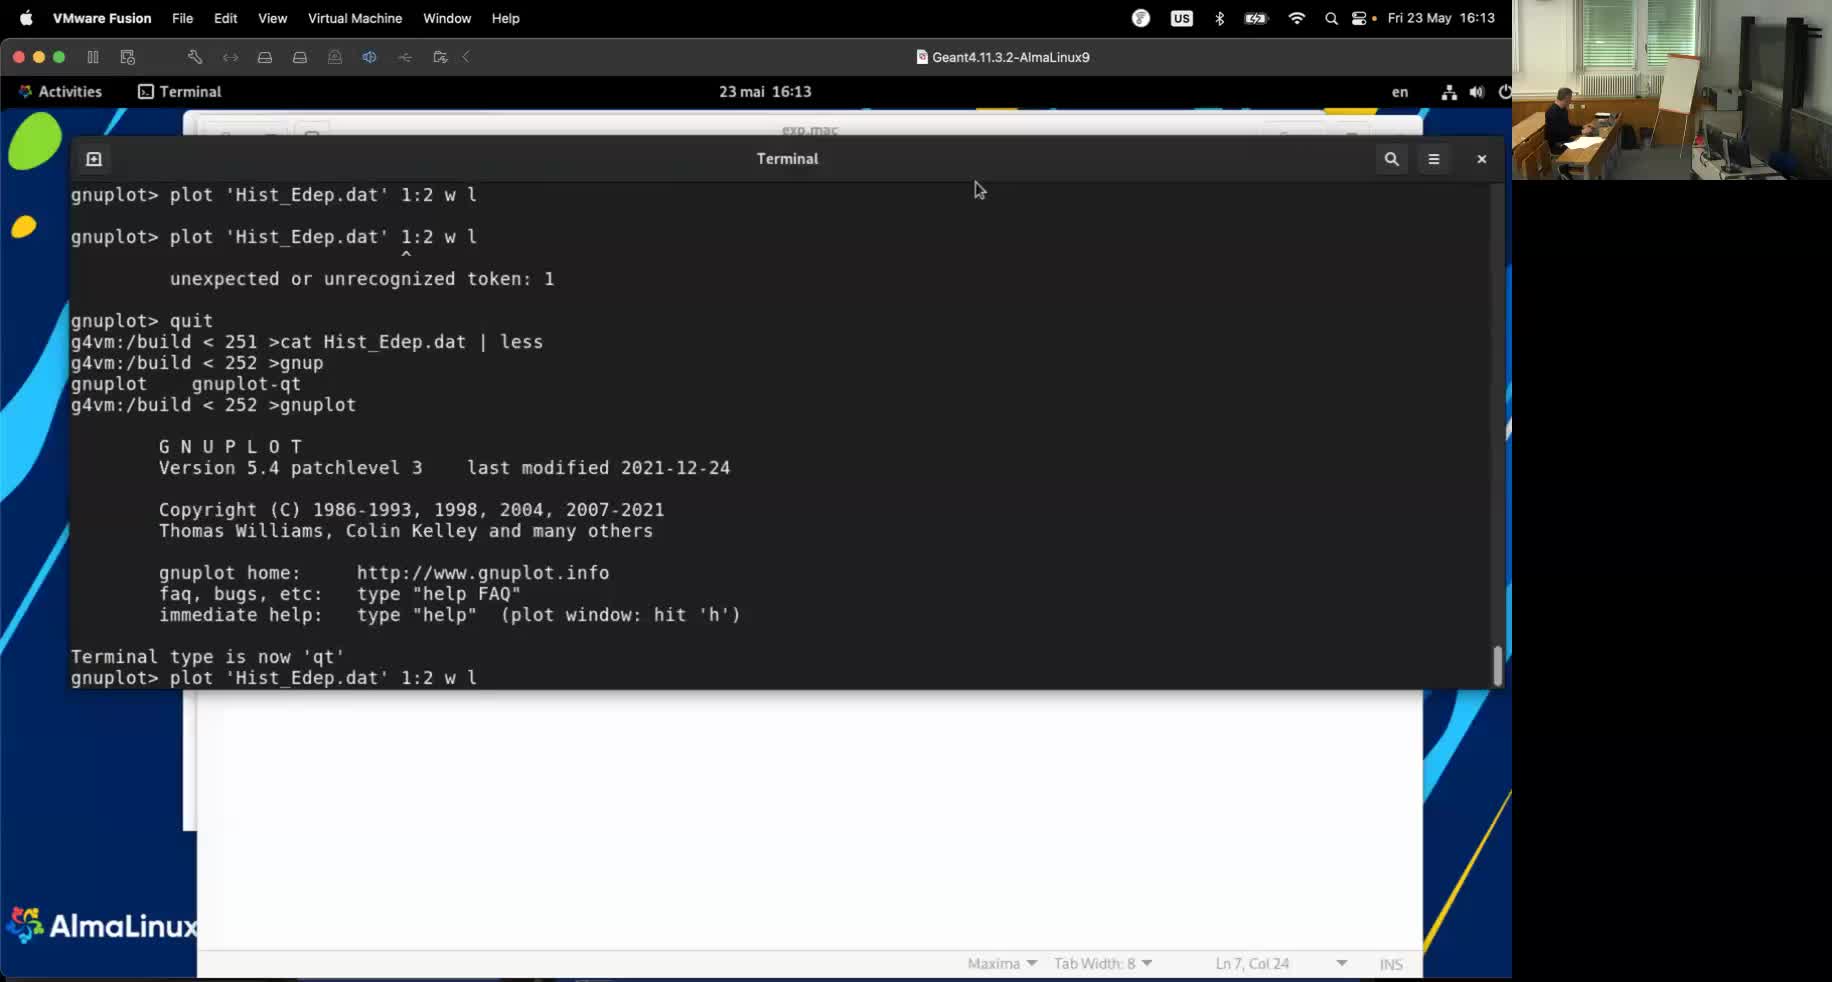Open the Terminal search icon
The image size is (1832, 982).
click(1391, 159)
